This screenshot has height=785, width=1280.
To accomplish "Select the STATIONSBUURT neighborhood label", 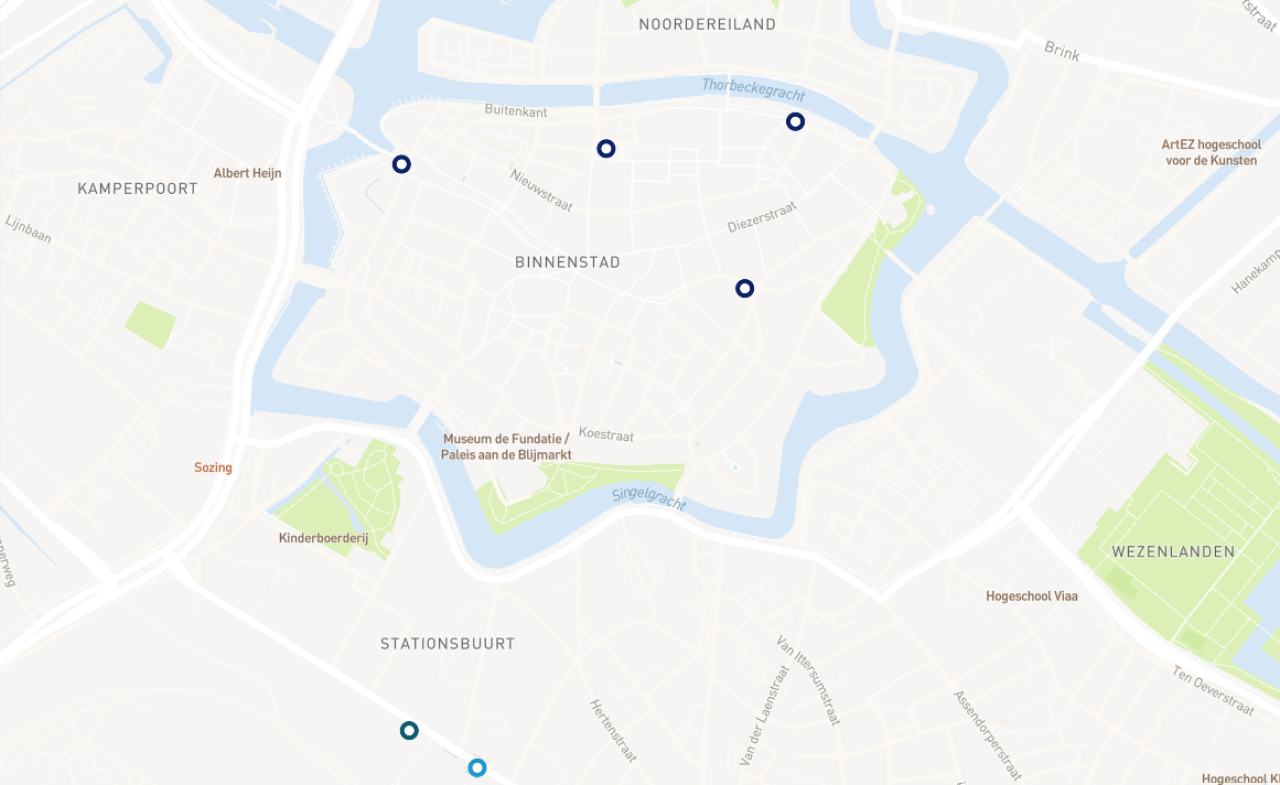I will (x=448, y=644).
